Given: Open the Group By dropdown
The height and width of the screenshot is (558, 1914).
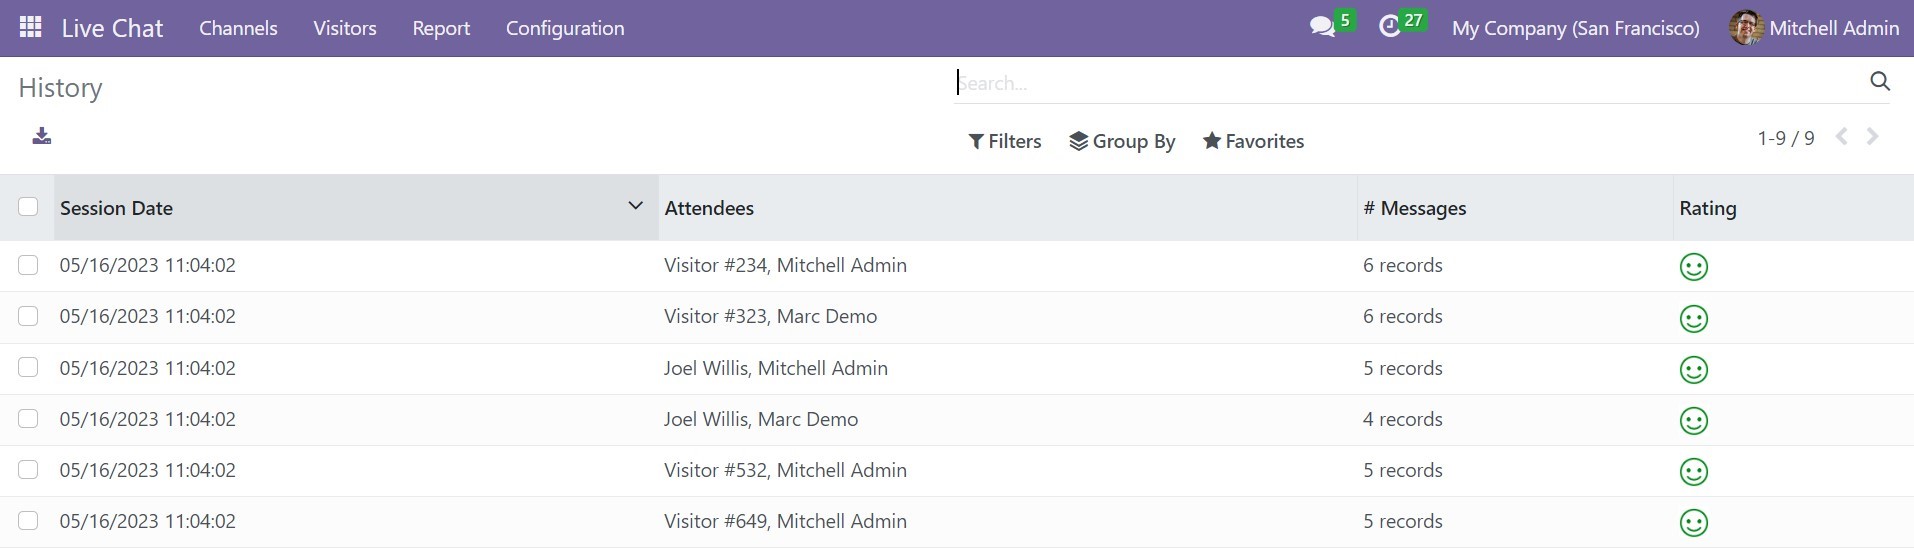Looking at the screenshot, I should (1122, 141).
